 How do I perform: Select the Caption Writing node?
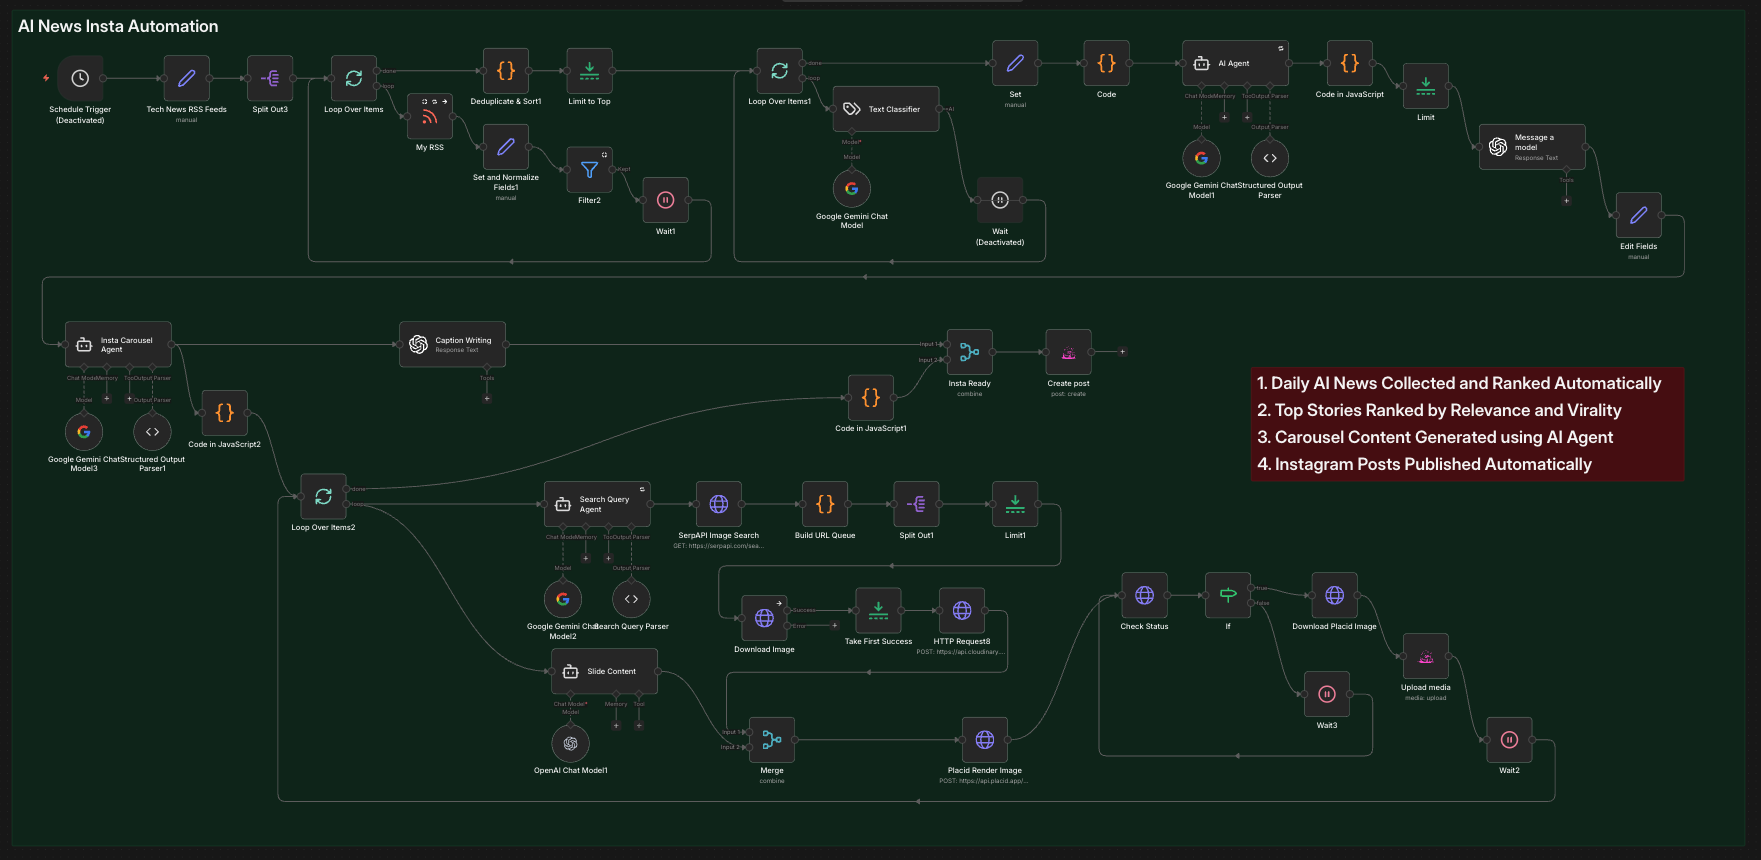click(452, 344)
